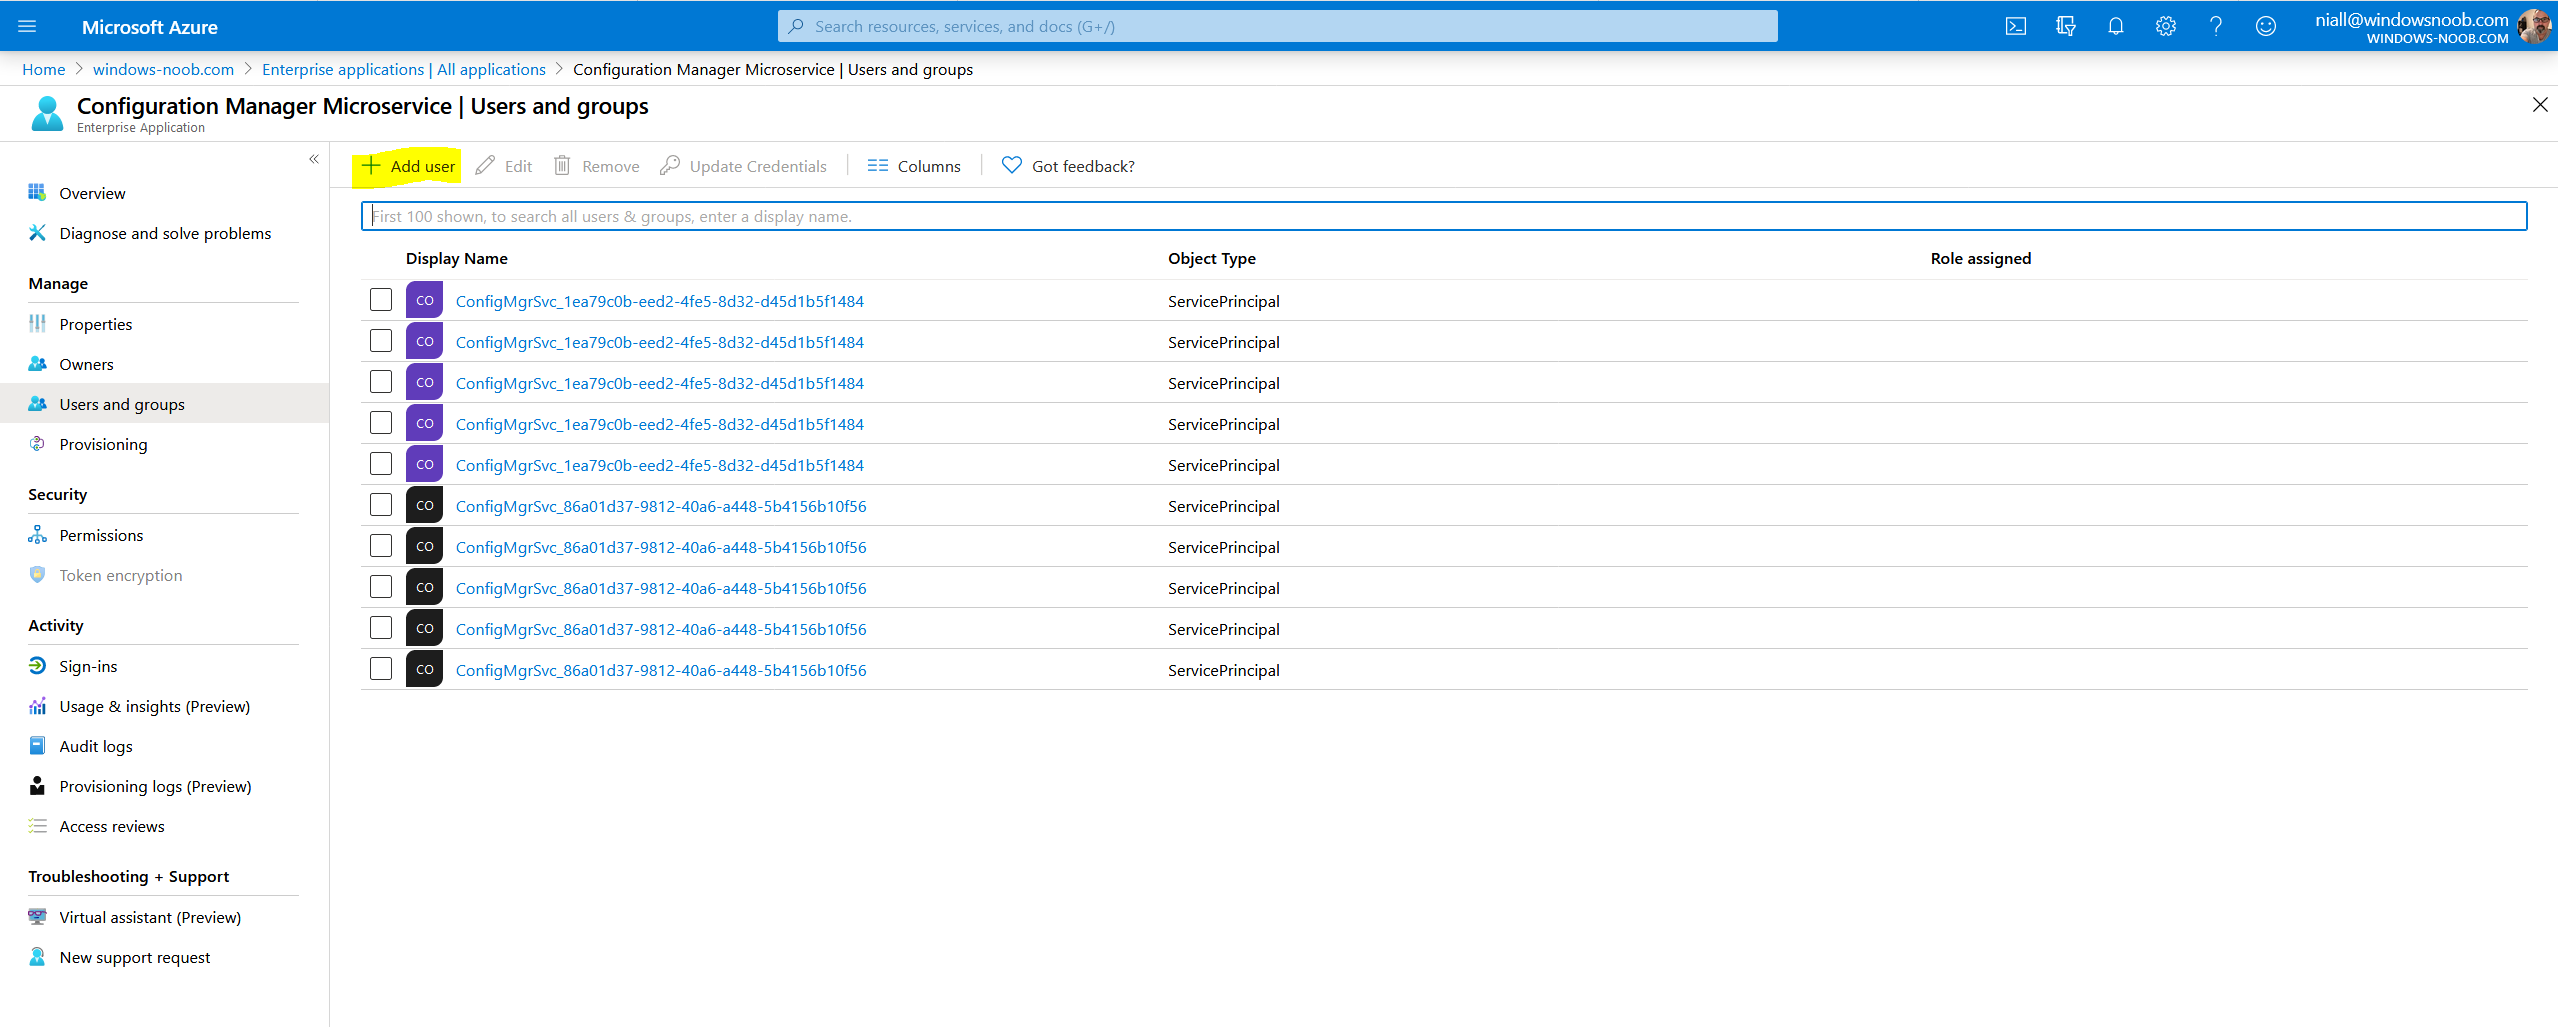This screenshot has height=1027, width=2558.
Task: Tick checkbox of first ConfigMgrSvc_86a01d37 row
Action: pyautogui.click(x=381, y=505)
